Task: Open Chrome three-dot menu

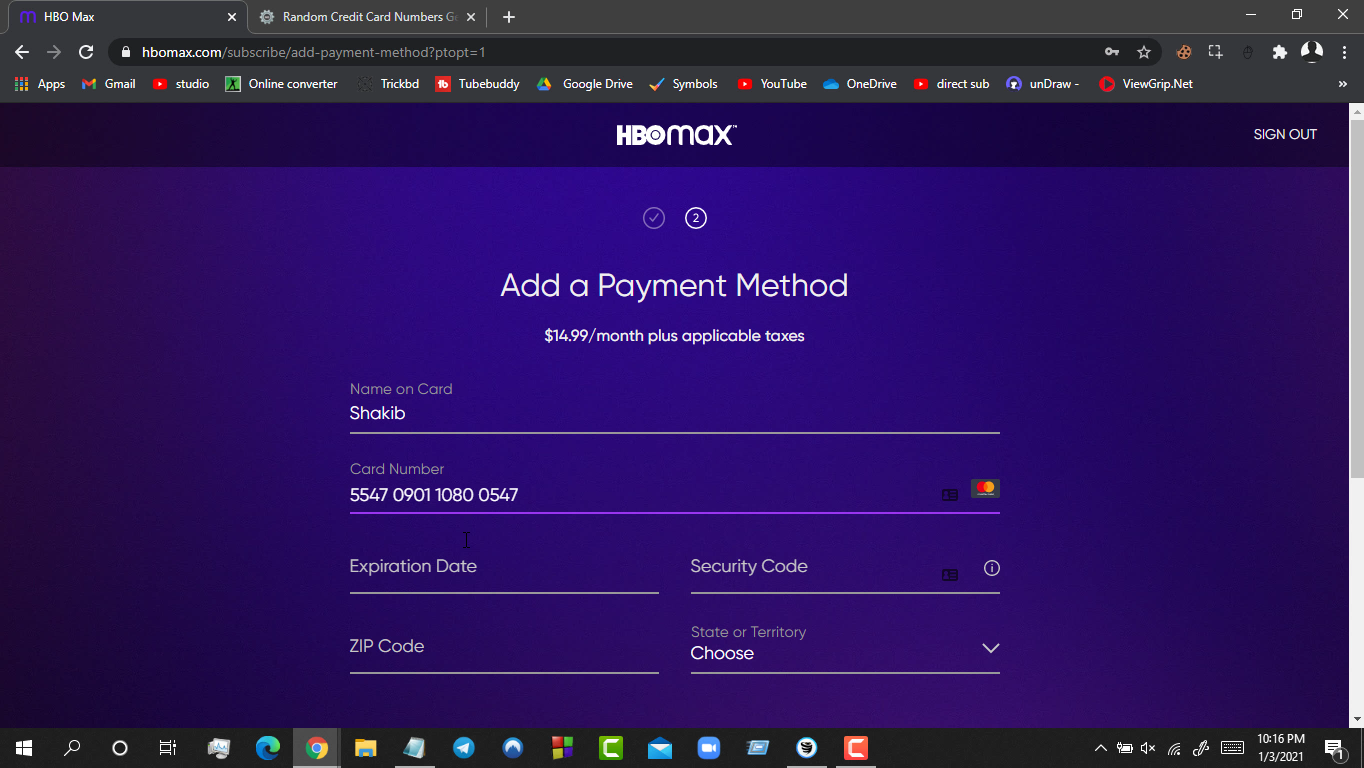Action: [x=1343, y=52]
